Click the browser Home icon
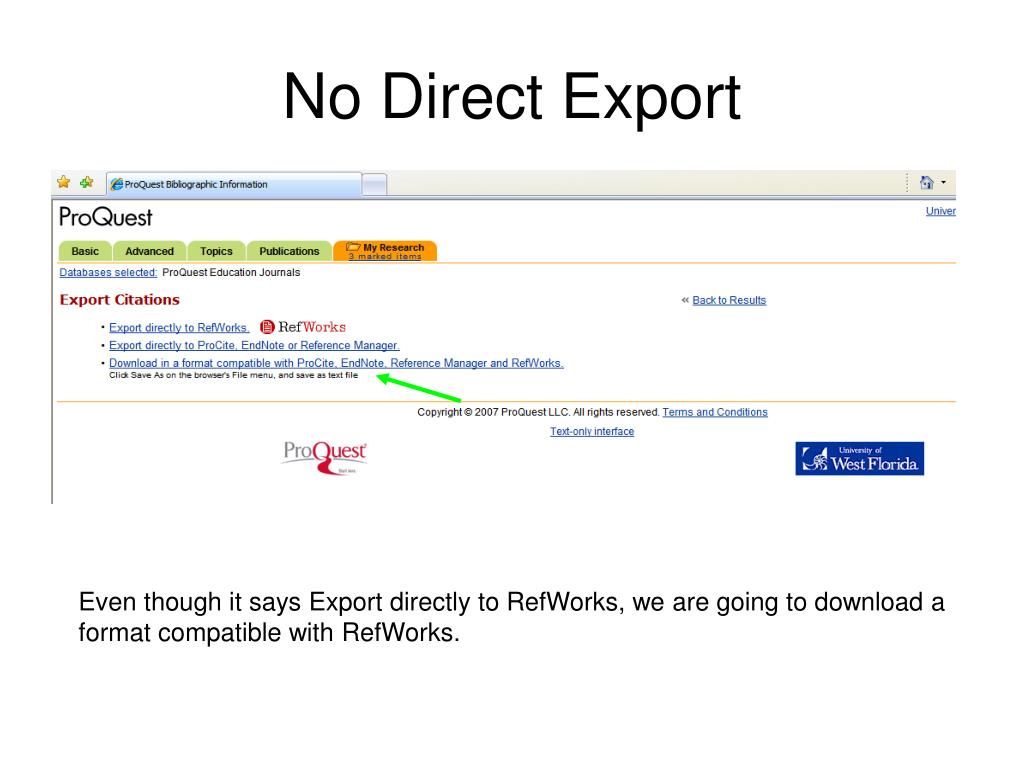The height and width of the screenshot is (768, 1024). (x=927, y=182)
